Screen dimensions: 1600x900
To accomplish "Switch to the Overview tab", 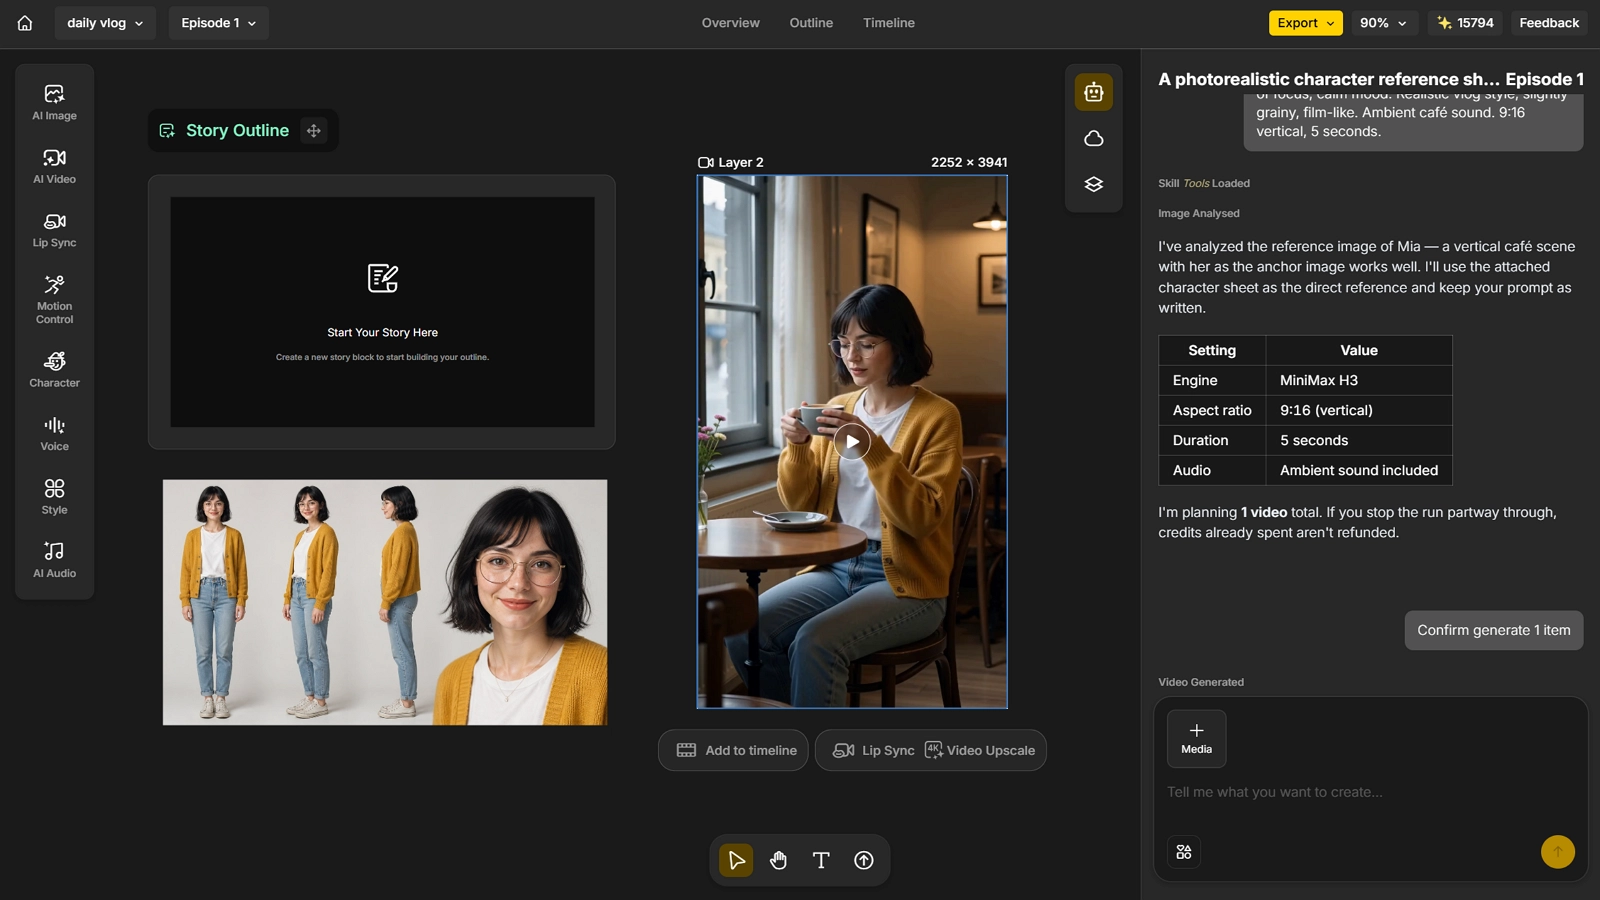I will point(730,23).
